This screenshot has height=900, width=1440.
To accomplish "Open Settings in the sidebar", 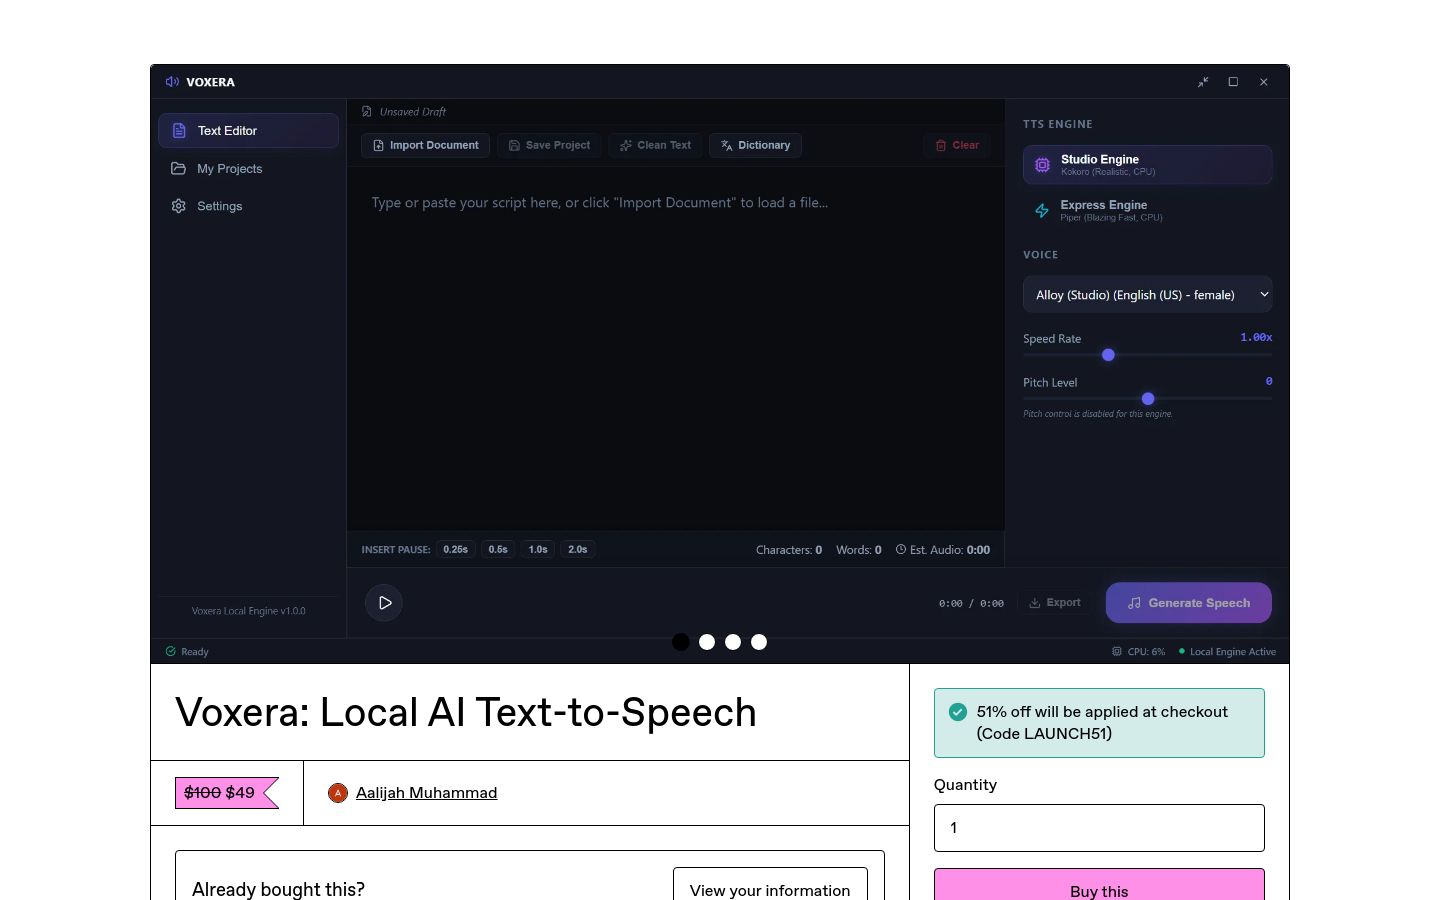I will click(248, 206).
